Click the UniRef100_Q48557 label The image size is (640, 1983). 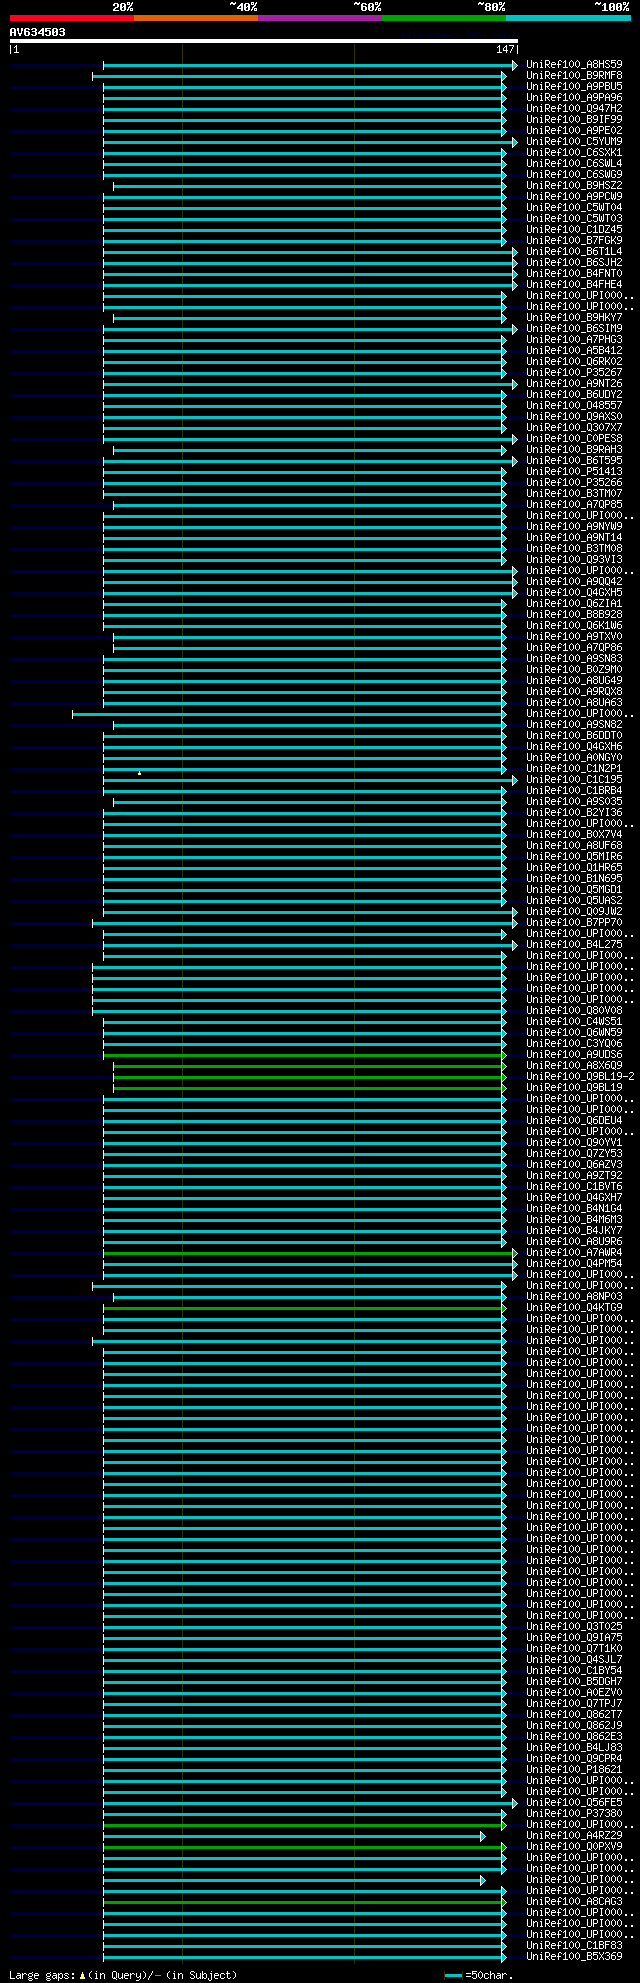tap(574, 406)
